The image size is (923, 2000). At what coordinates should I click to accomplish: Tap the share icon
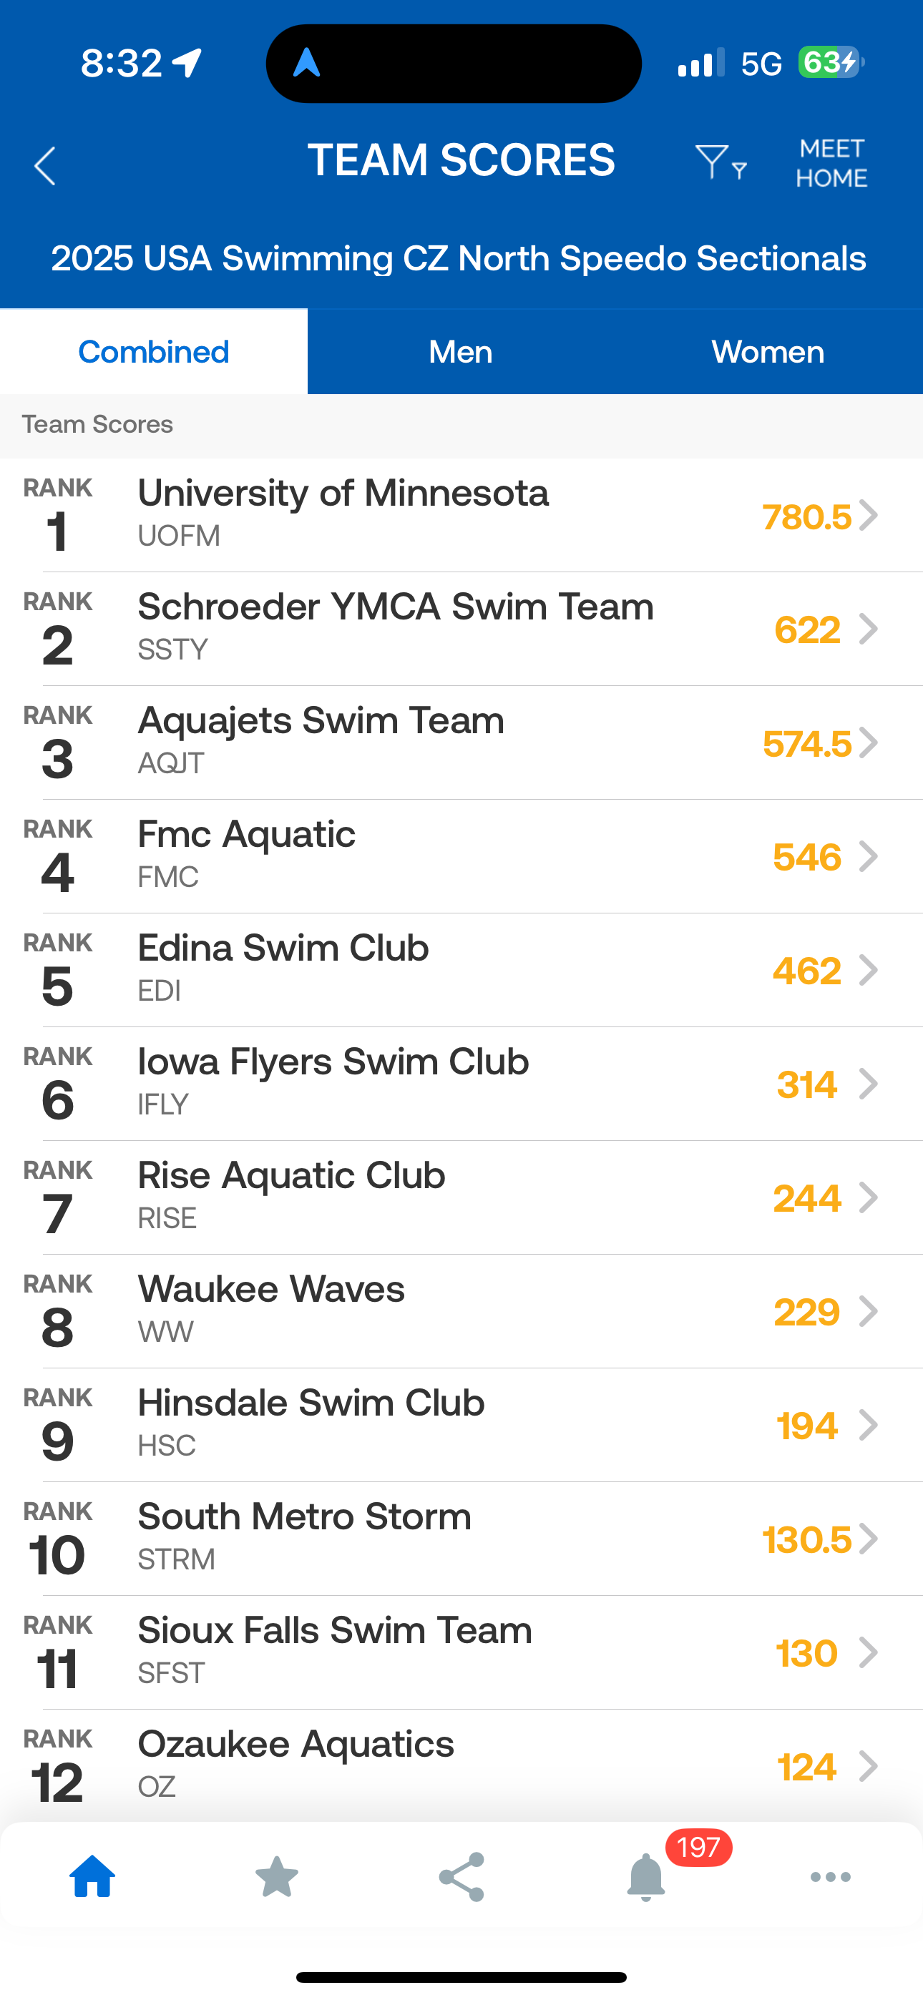tap(462, 1877)
